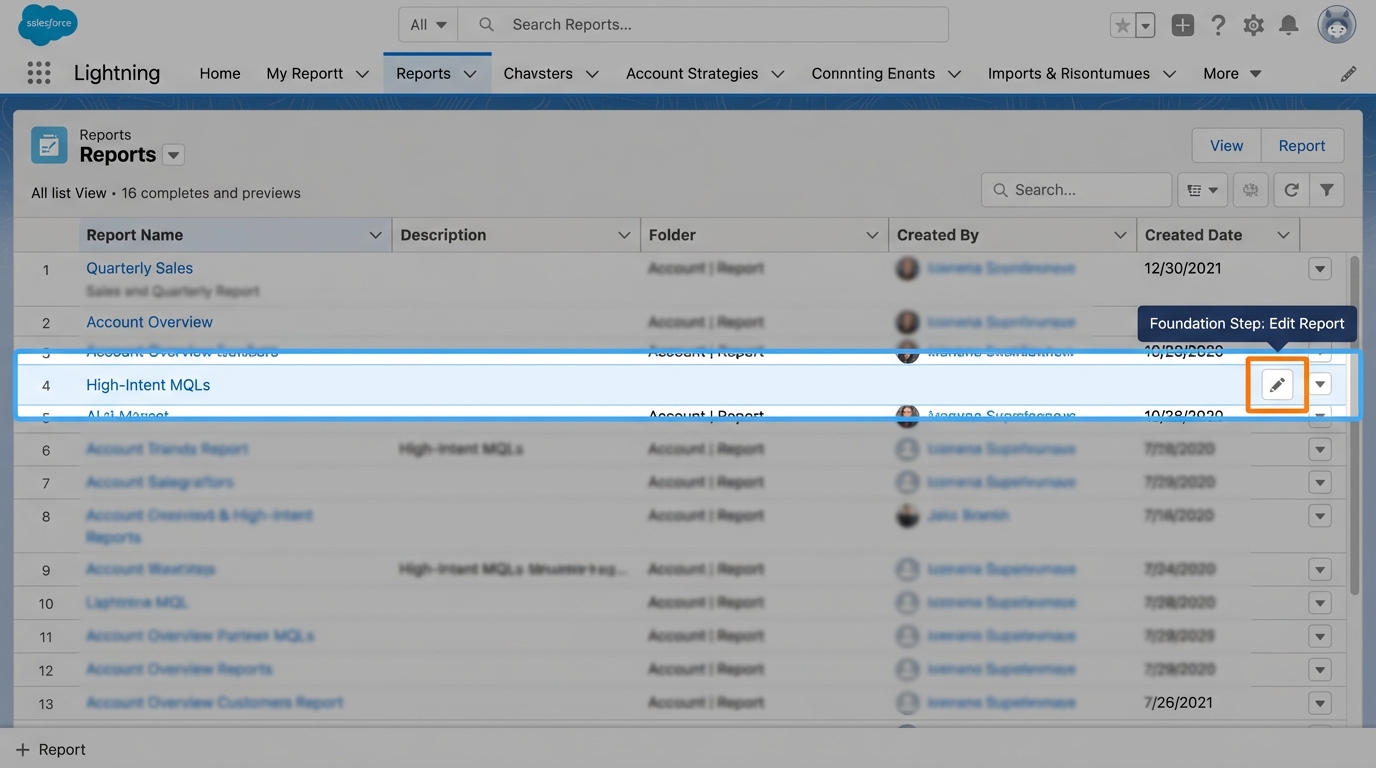Open the Account Overview report link

(148, 321)
